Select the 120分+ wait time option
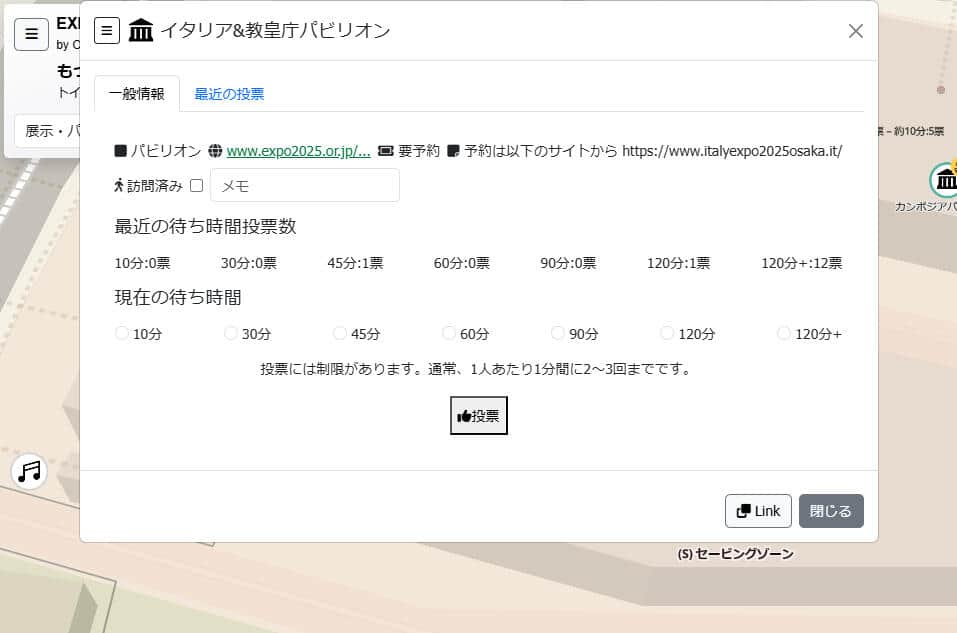 (x=783, y=331)
